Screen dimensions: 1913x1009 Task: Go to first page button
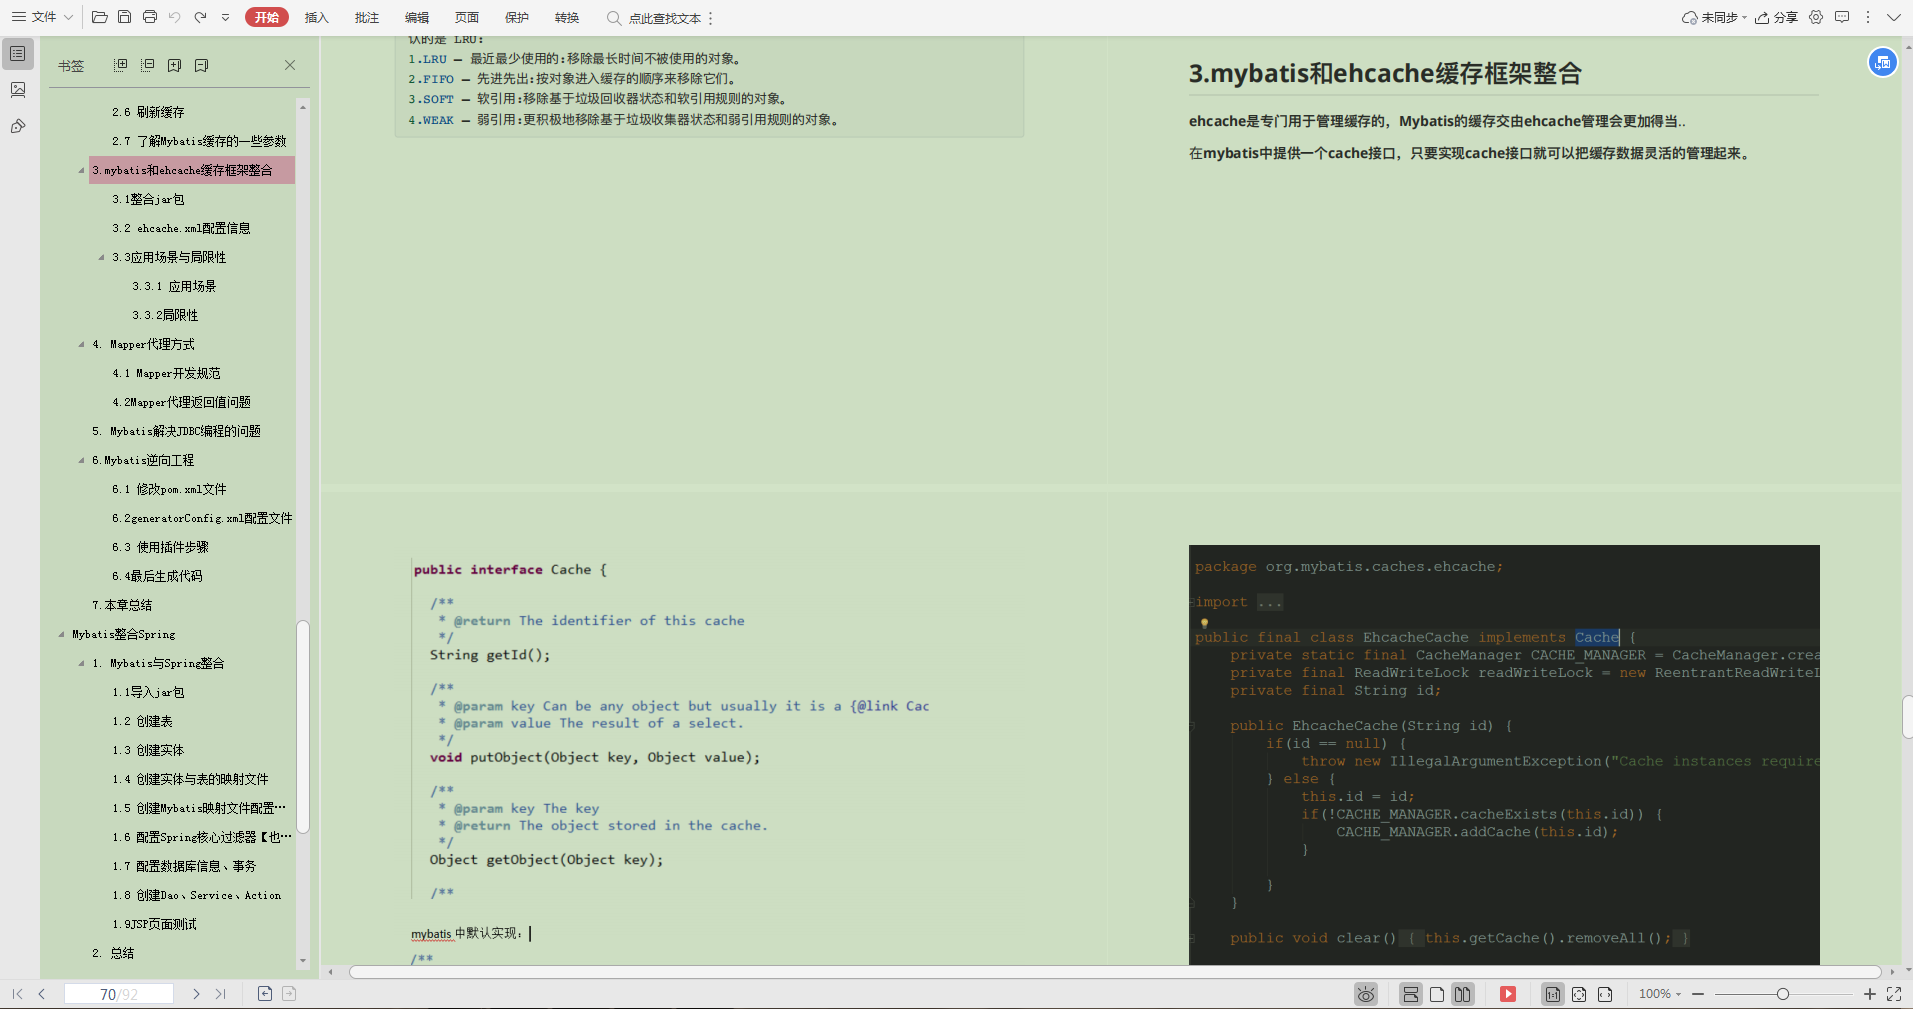[18, 994]
